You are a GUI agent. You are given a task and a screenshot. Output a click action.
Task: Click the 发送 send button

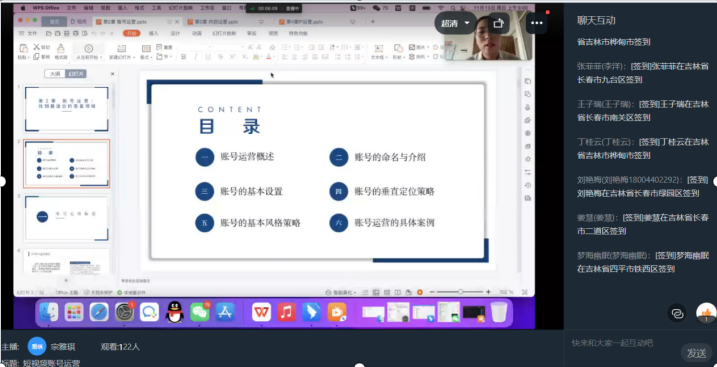click(x=696, y=353)
